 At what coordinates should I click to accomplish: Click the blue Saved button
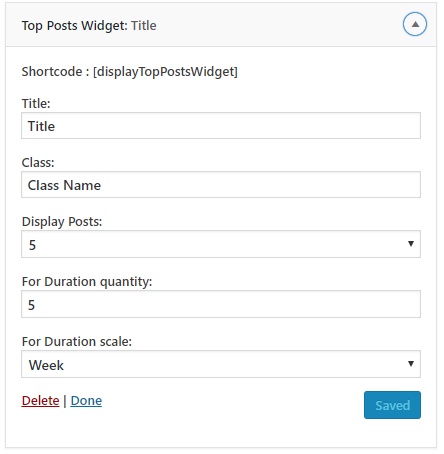click(392, 405)
